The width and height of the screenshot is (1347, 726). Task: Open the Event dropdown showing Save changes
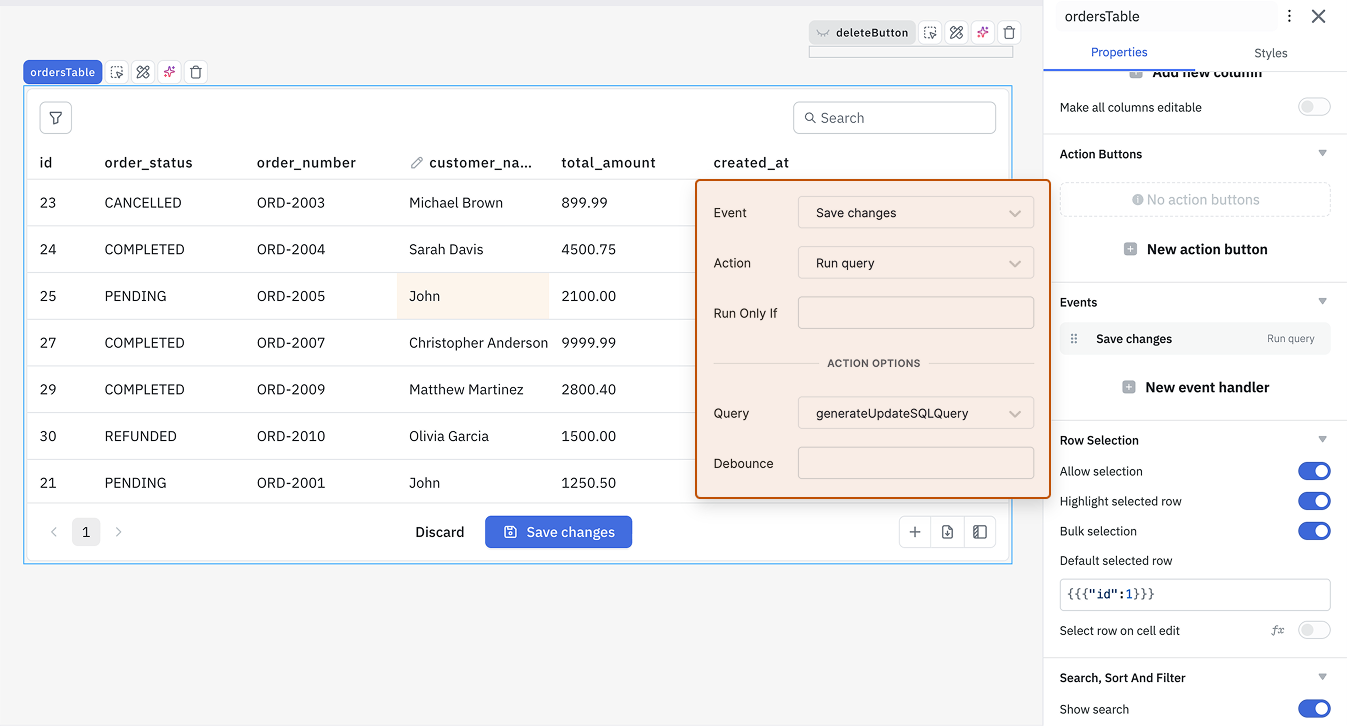tap(915, 213)
